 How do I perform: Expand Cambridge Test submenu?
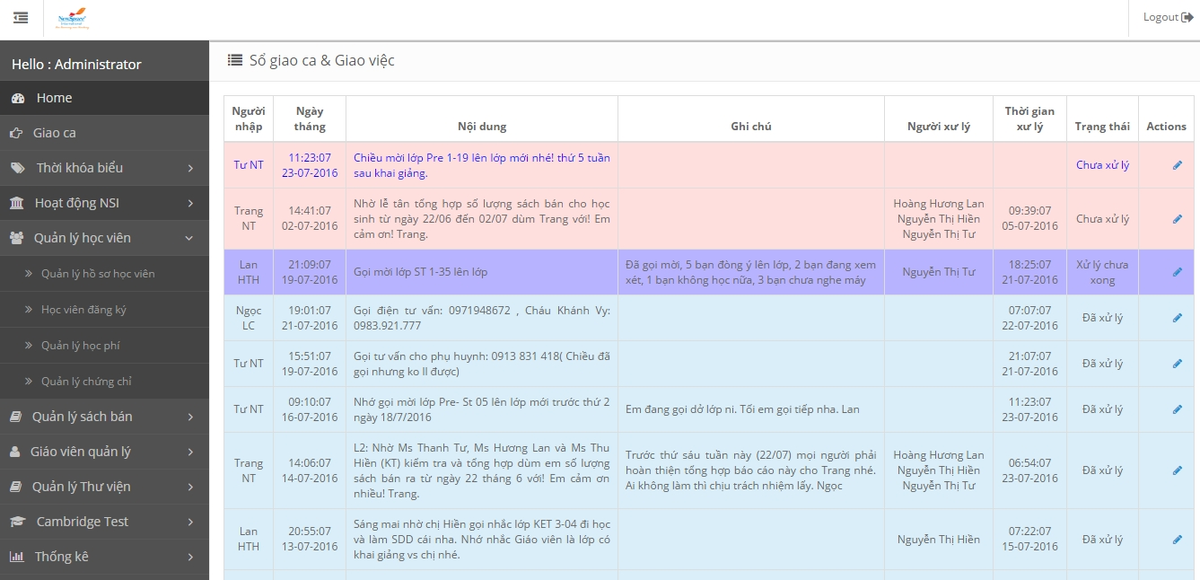[190, 522]
